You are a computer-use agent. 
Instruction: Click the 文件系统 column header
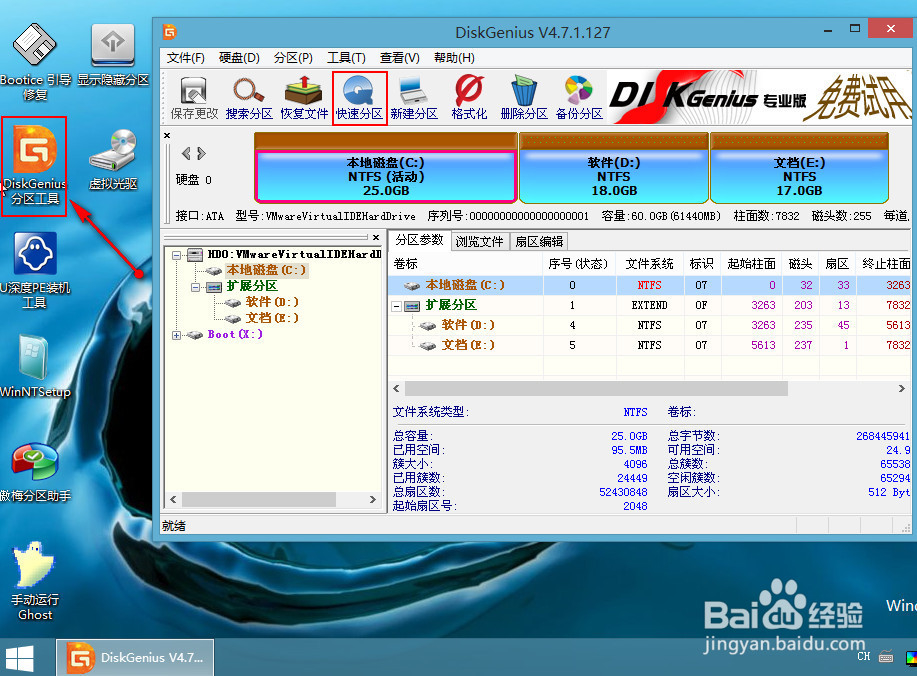(650, 264)
